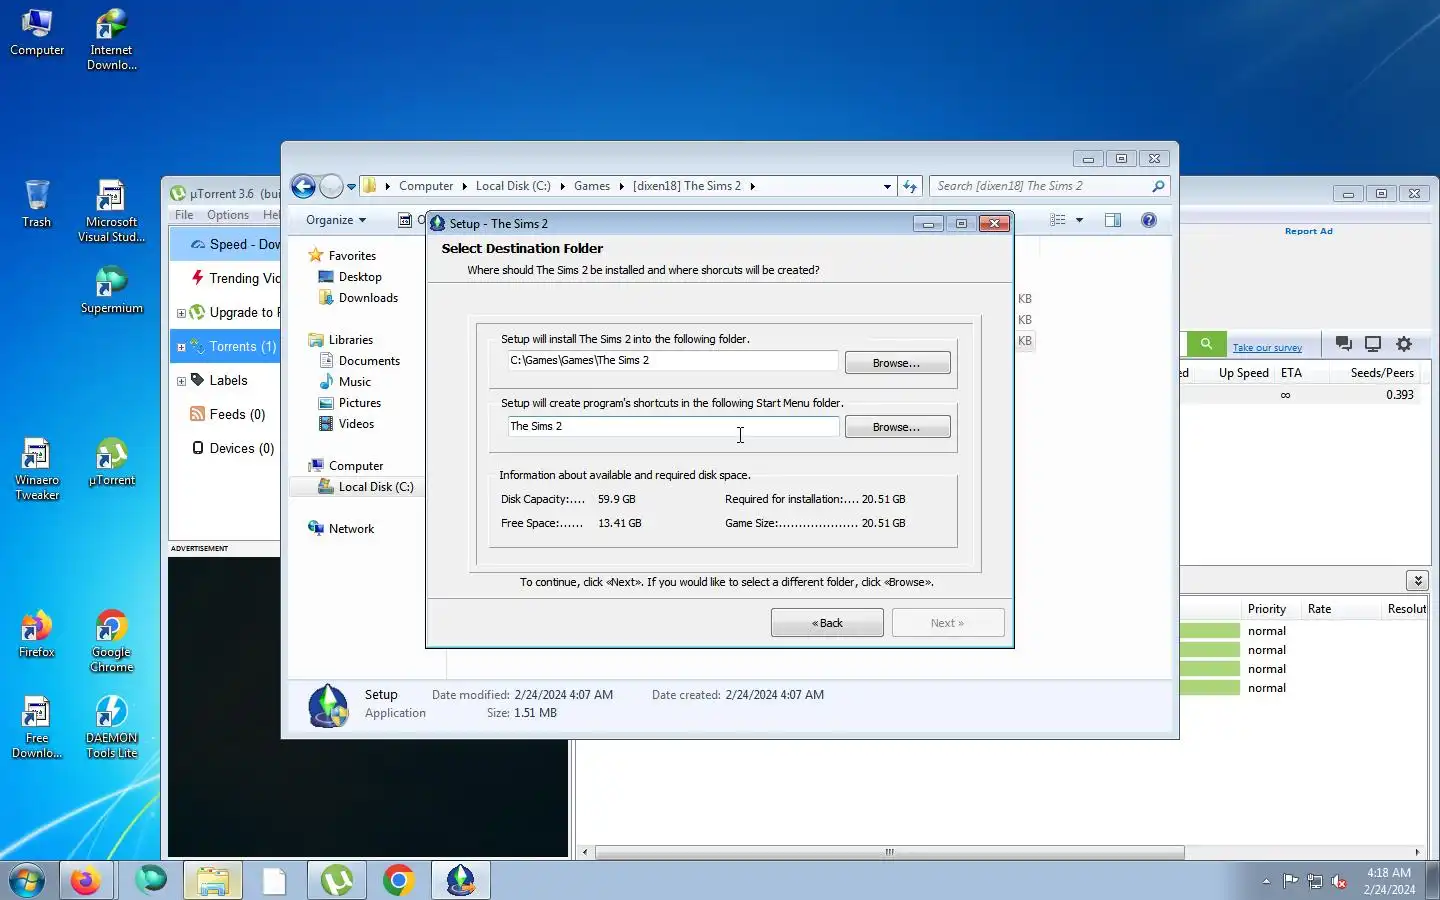
Task: Open the Free Download Manager desktop icon
Action: pyautogui.click(x=37, y=727)
